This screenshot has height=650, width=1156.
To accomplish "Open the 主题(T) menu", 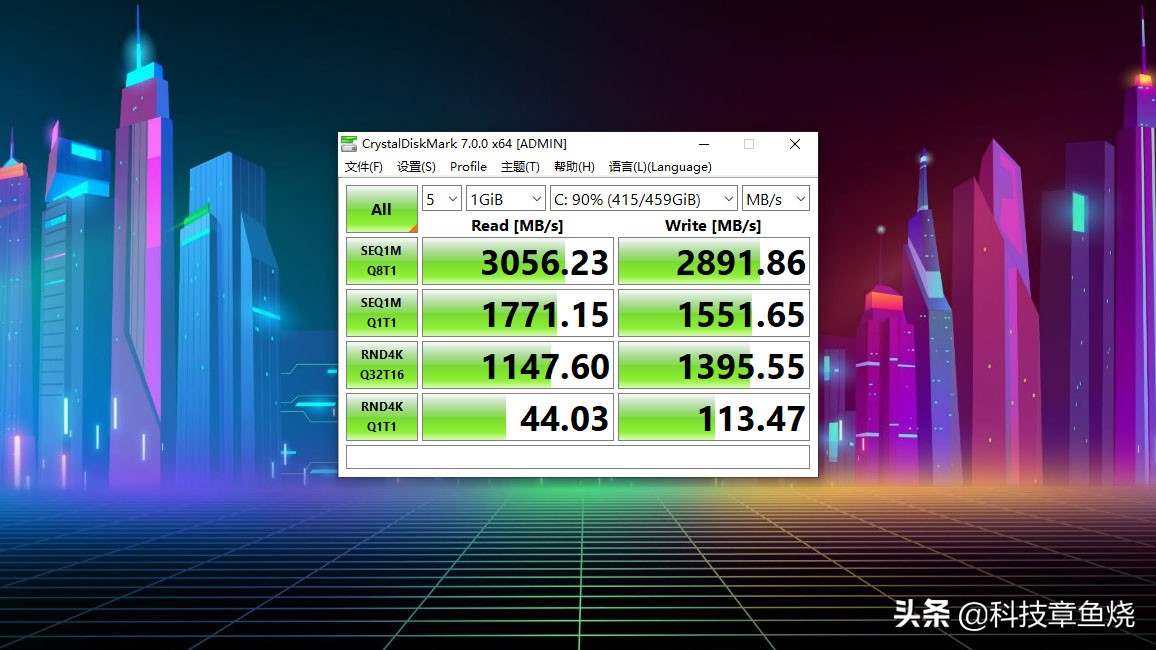I will (520, 167).
